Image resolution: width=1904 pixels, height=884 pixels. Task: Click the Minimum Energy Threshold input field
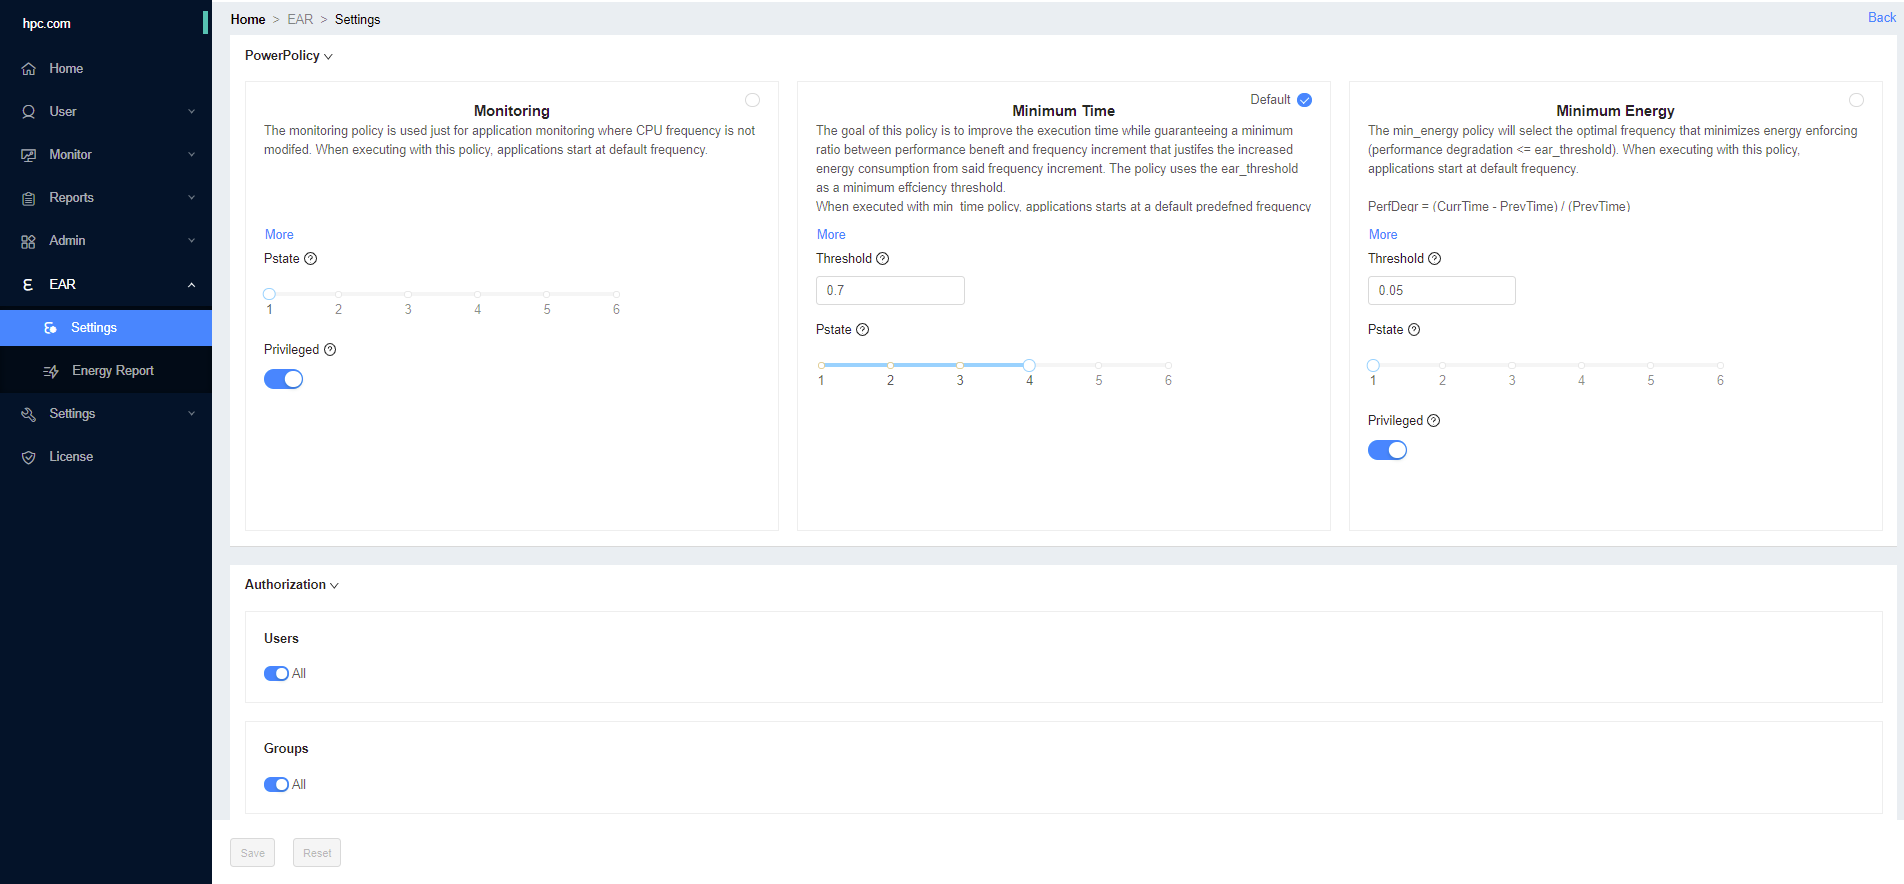[x=1441, y=291]
